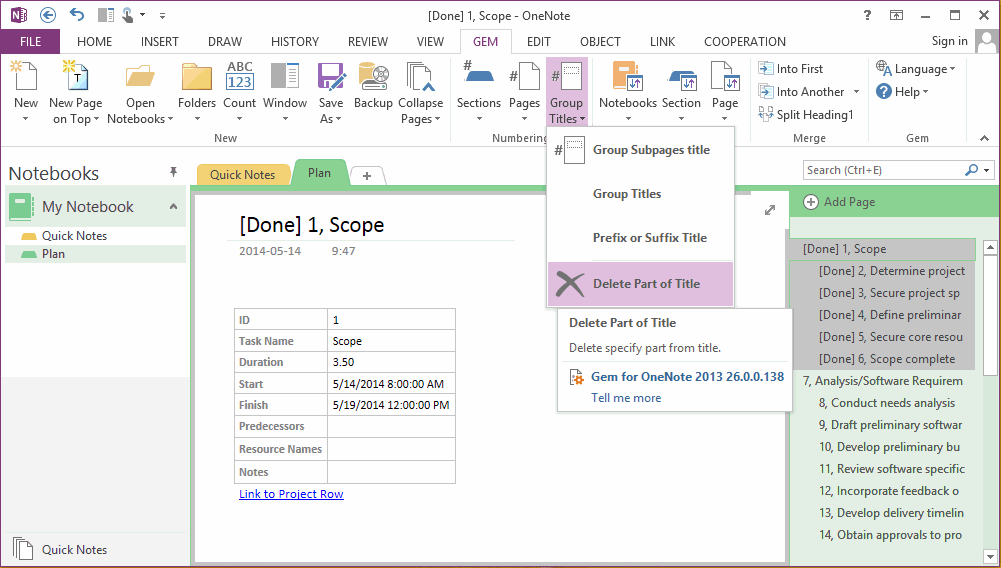Open the Folders dropdown arrow

(197, 119)
